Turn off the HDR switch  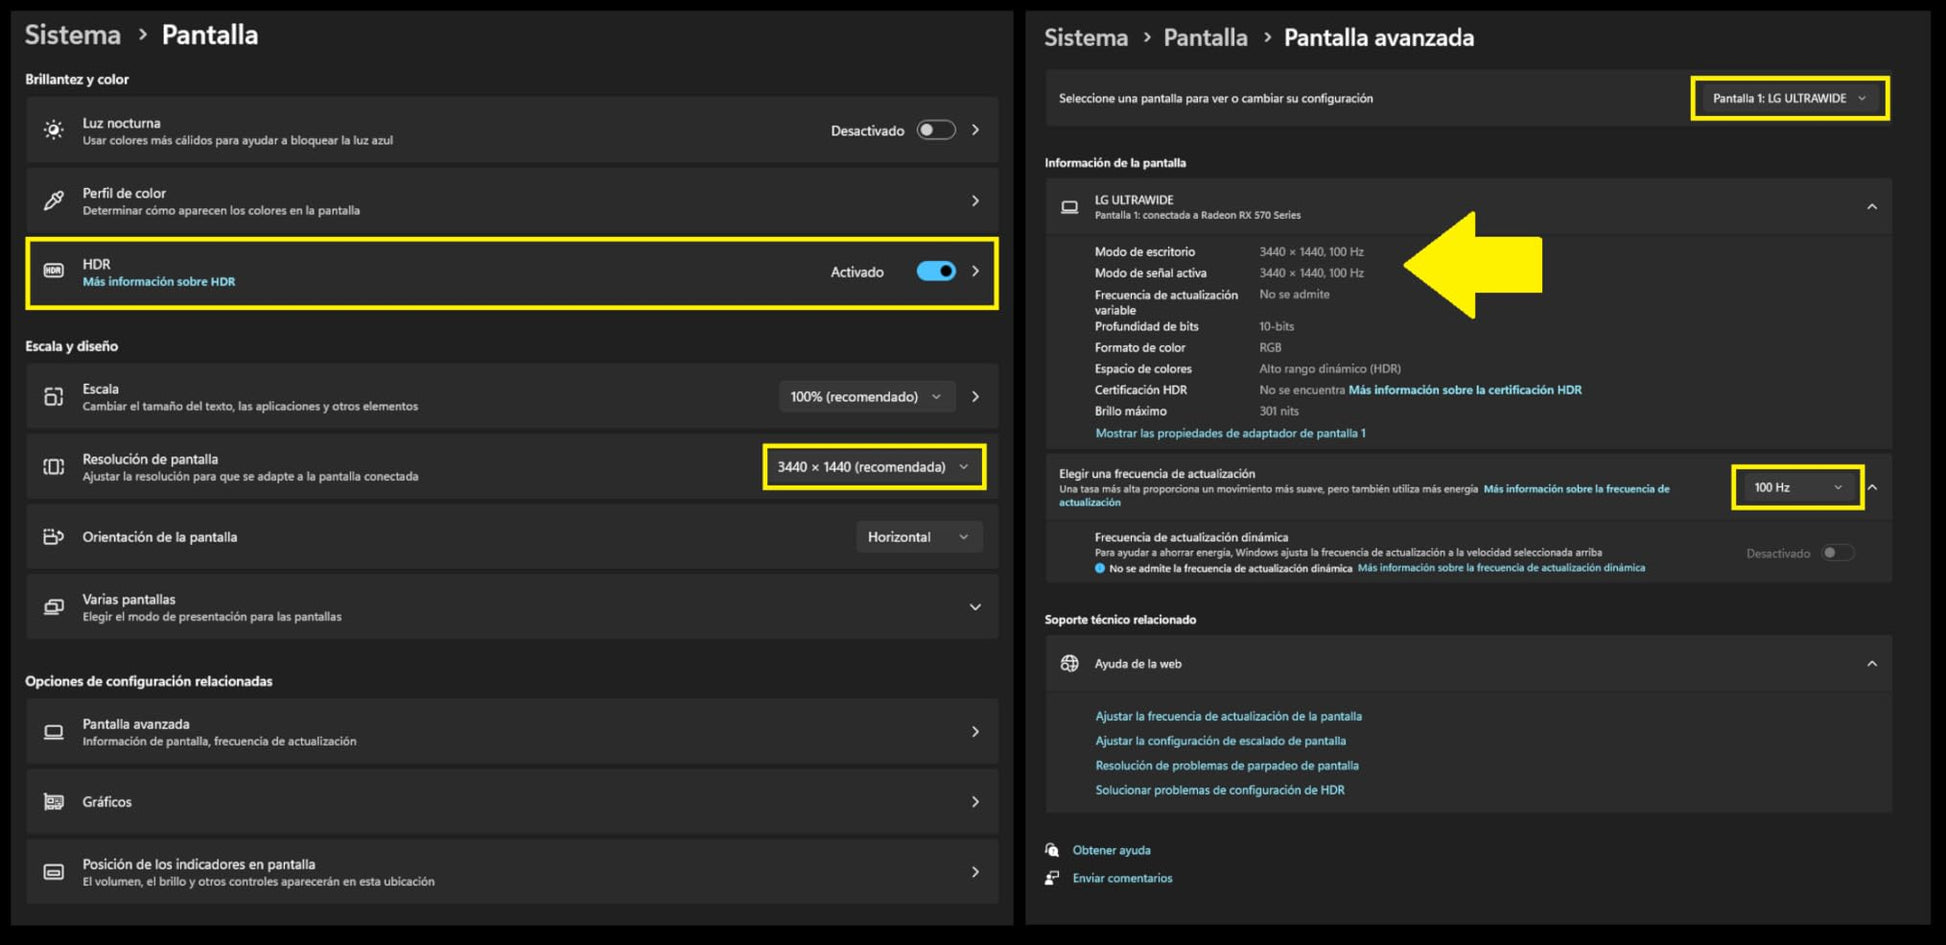point(936,271)
